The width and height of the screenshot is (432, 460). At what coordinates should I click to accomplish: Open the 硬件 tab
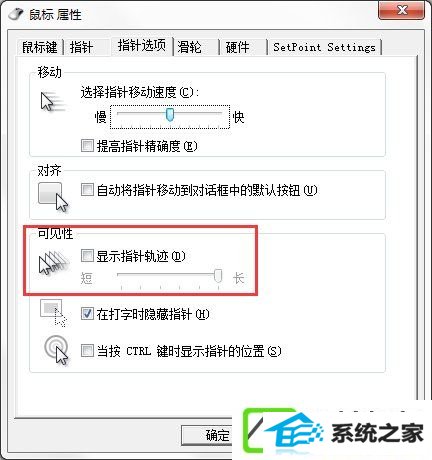(x=237, y=47)
